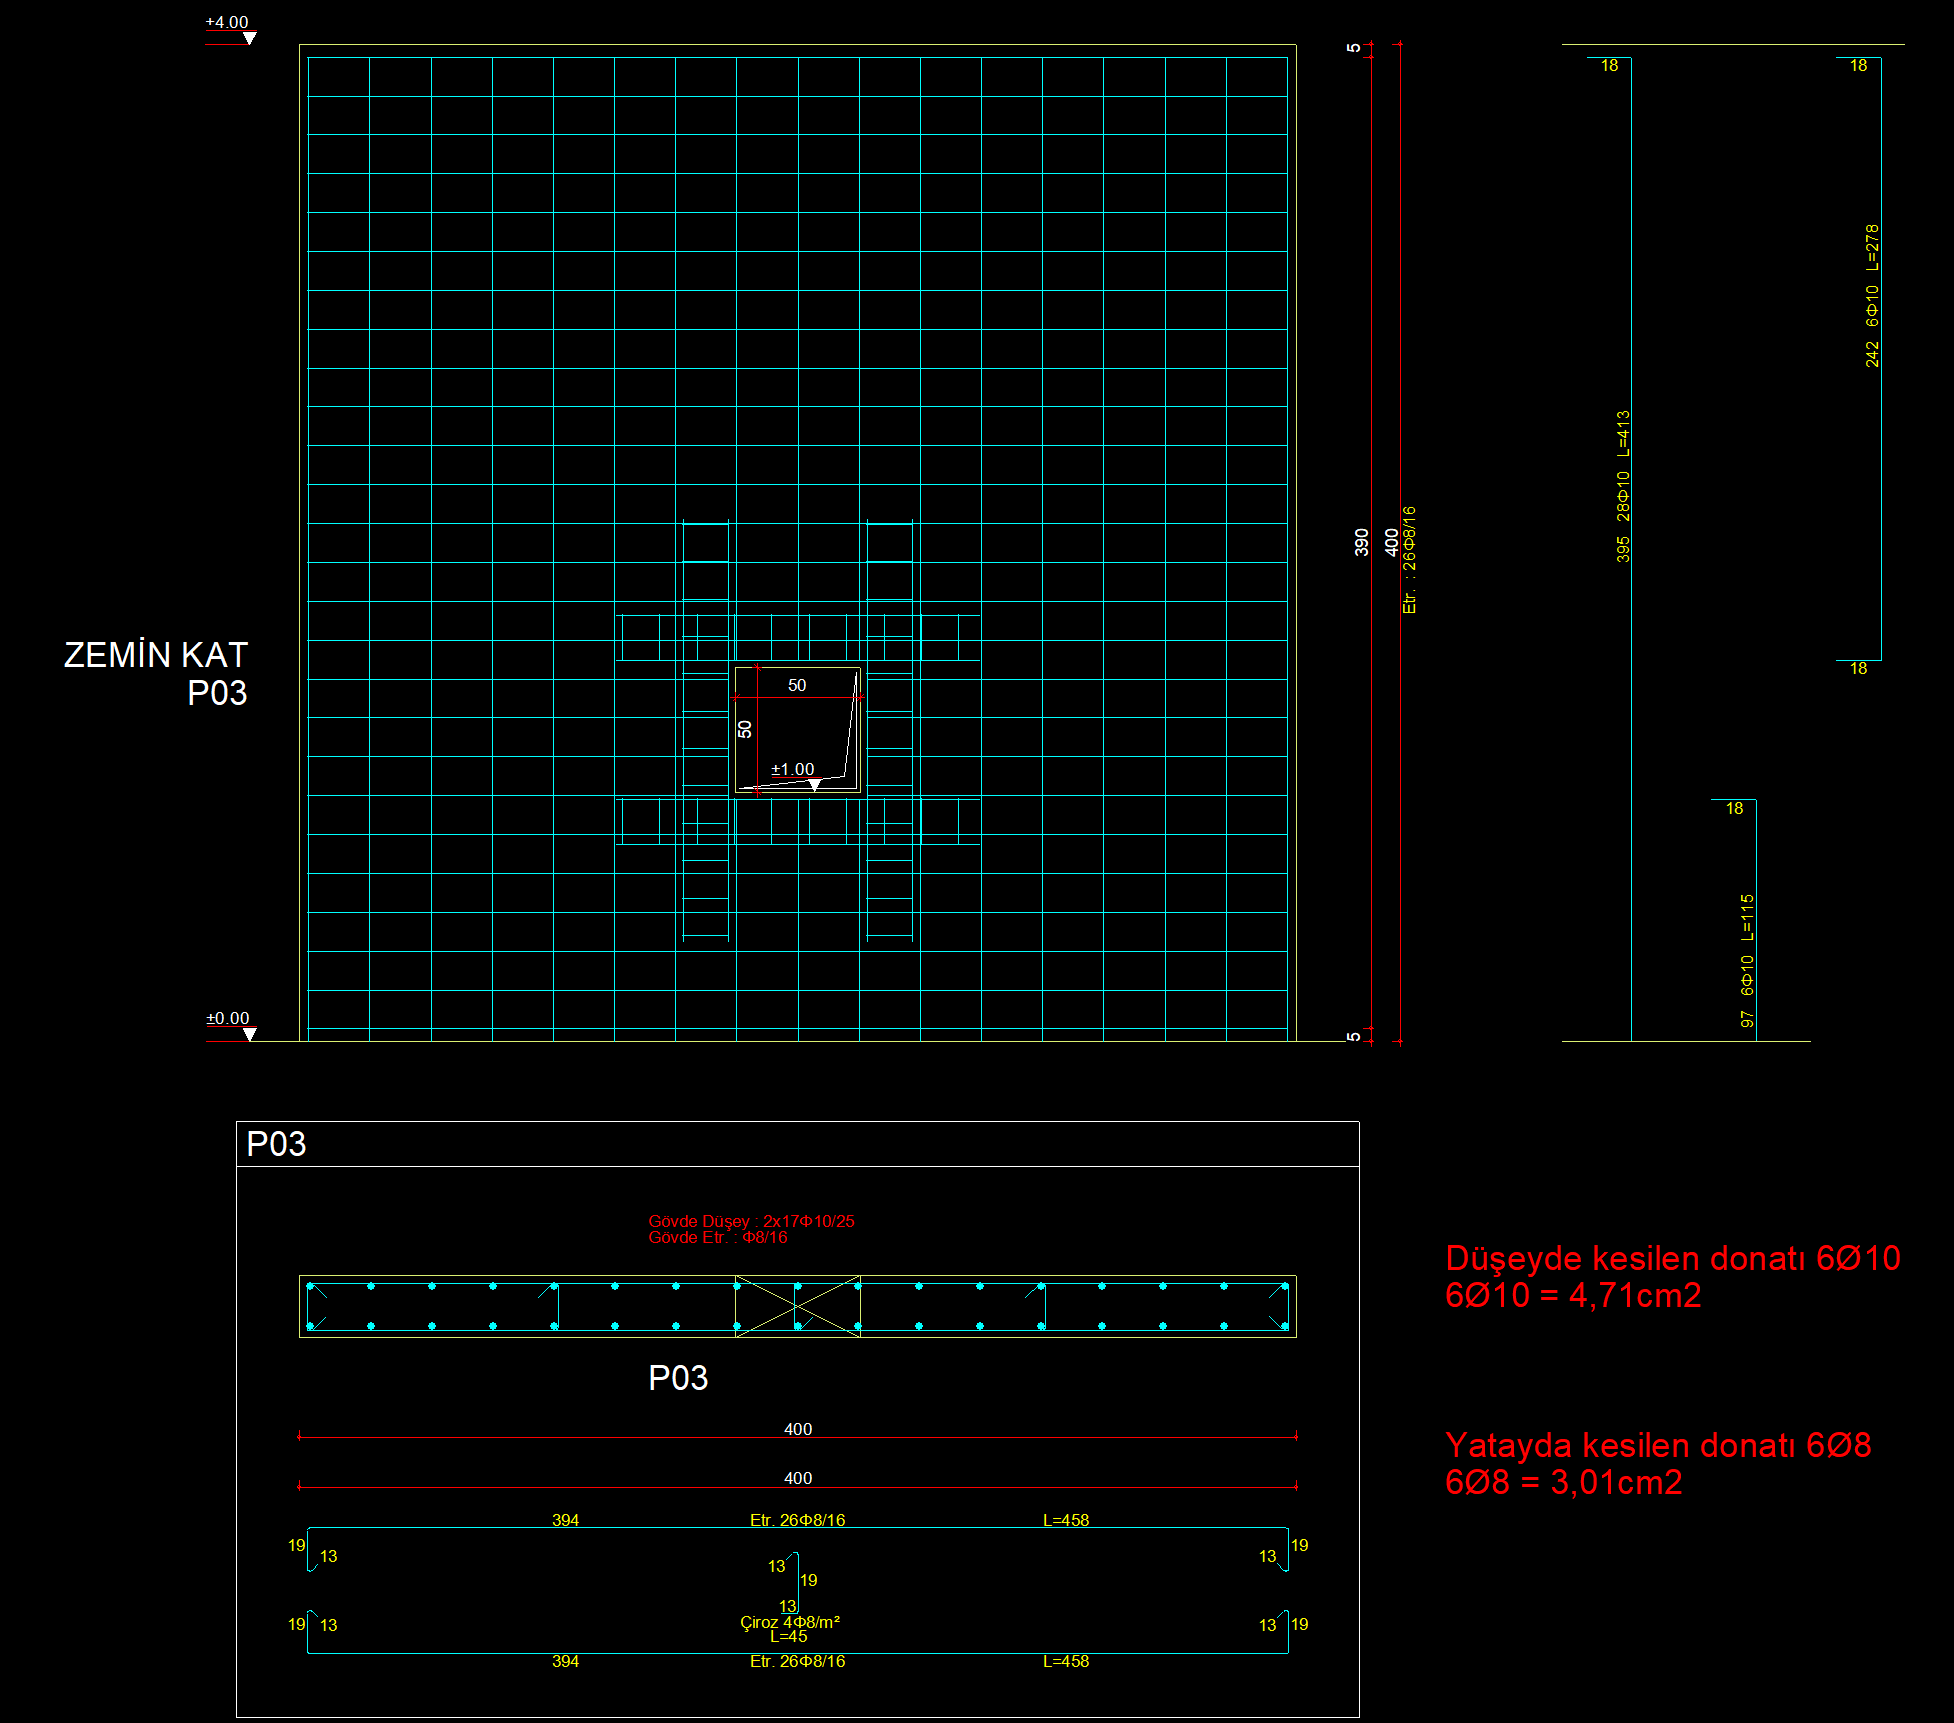Select the ±0.00 elevation label

pyautogui.click(x=228, y=1018)
